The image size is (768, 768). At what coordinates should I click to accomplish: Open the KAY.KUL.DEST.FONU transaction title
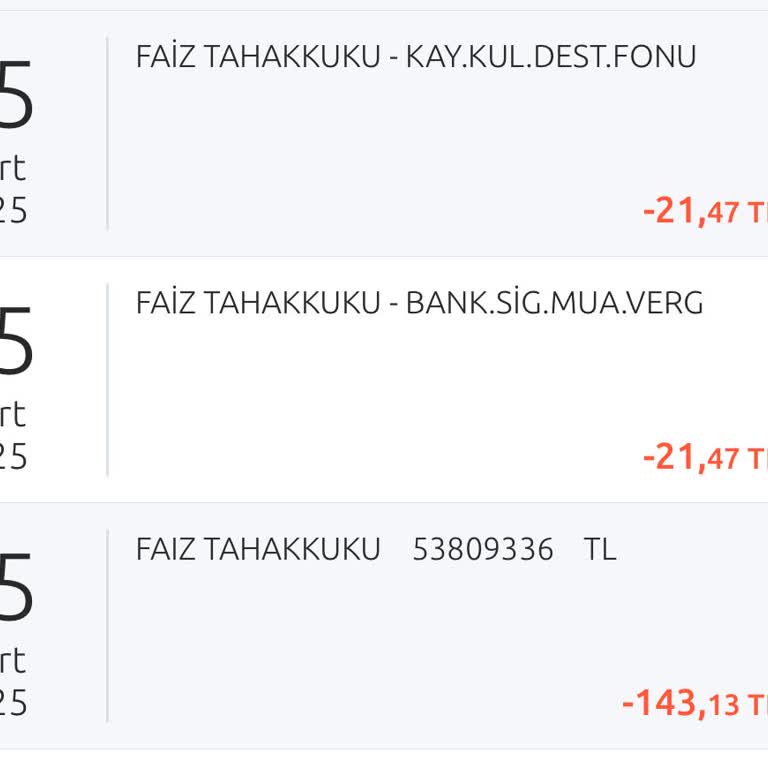pyautogui.click(x=415, y=56)
